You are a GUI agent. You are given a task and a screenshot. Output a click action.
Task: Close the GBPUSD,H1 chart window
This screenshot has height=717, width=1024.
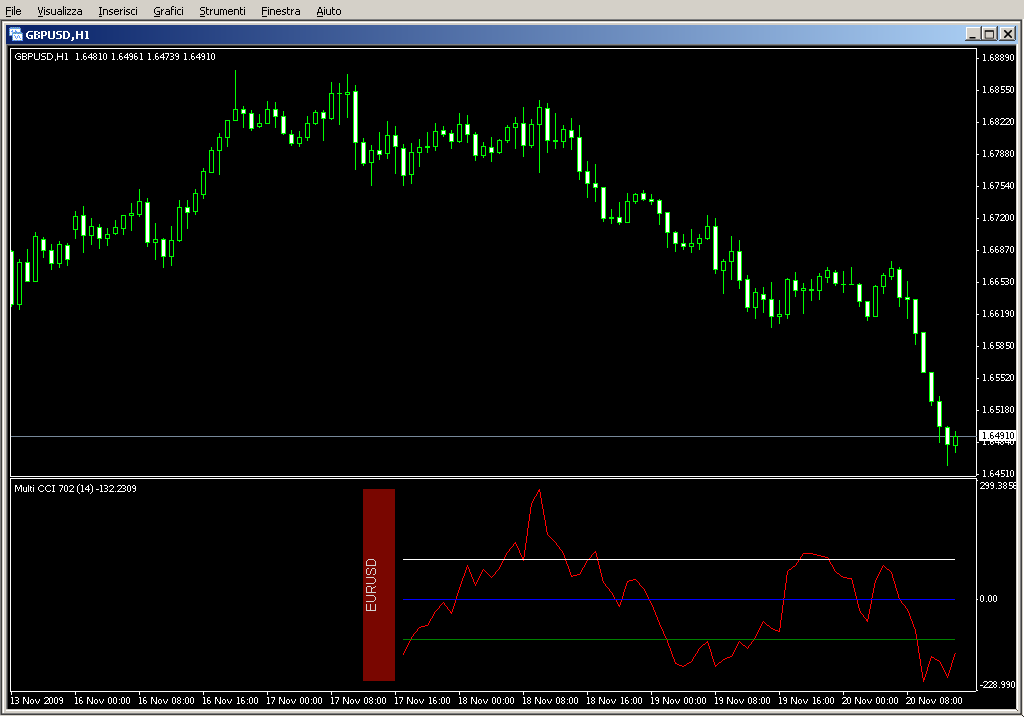point(1008,34)
